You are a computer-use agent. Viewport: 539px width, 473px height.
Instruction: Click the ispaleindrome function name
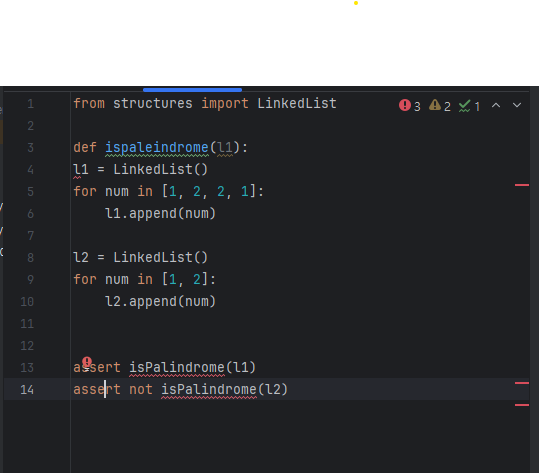coord(157,148)
